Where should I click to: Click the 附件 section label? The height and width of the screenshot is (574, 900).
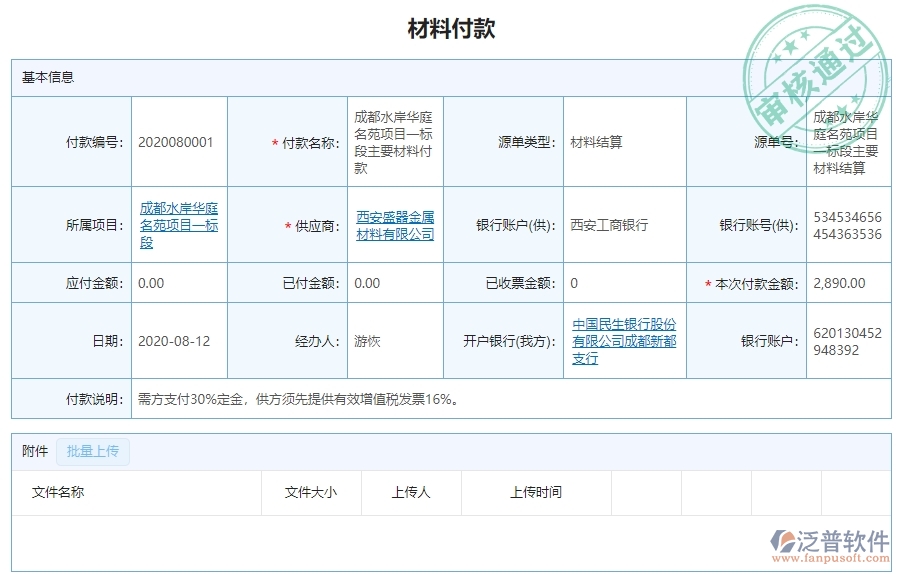tap(35, 452)
